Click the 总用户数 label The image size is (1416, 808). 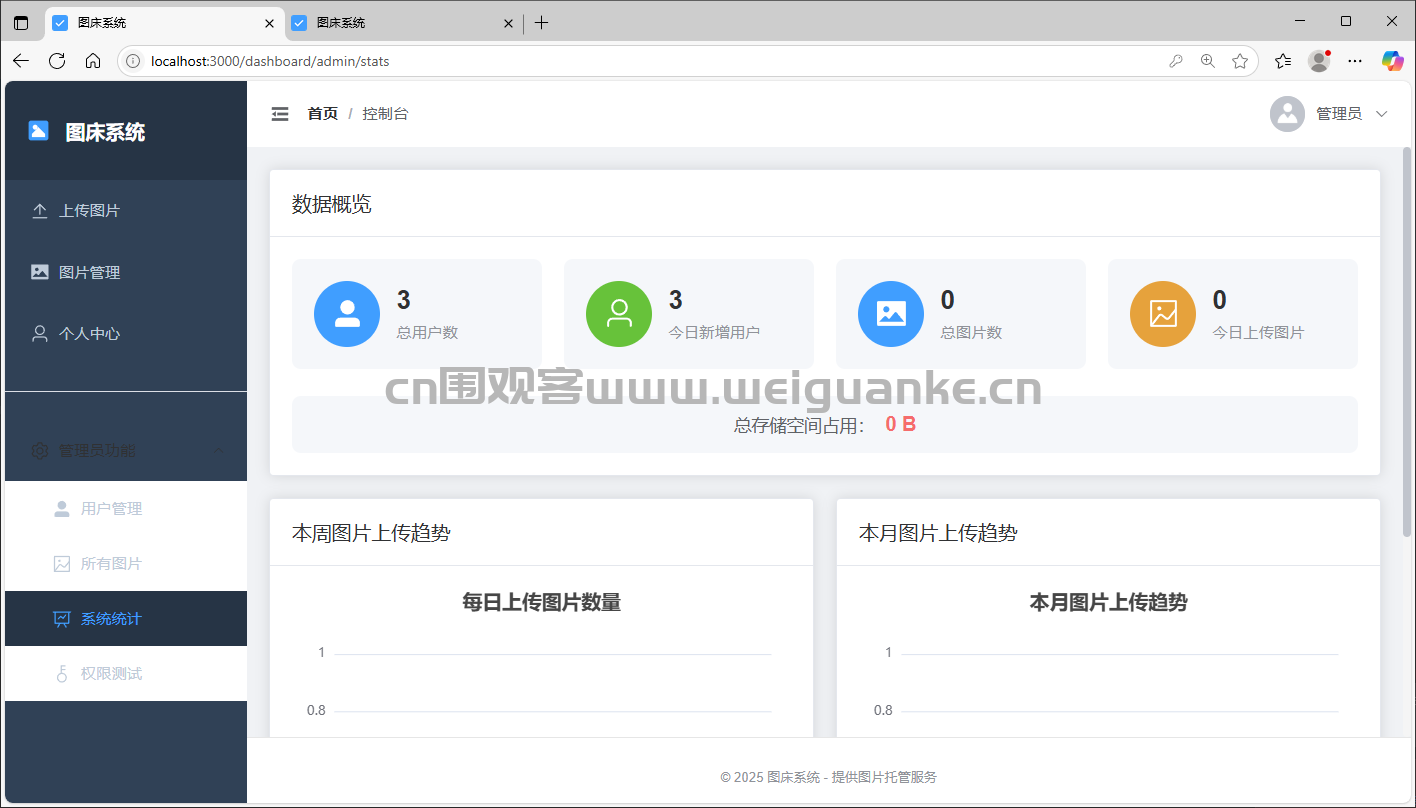[x=427, y=332]
